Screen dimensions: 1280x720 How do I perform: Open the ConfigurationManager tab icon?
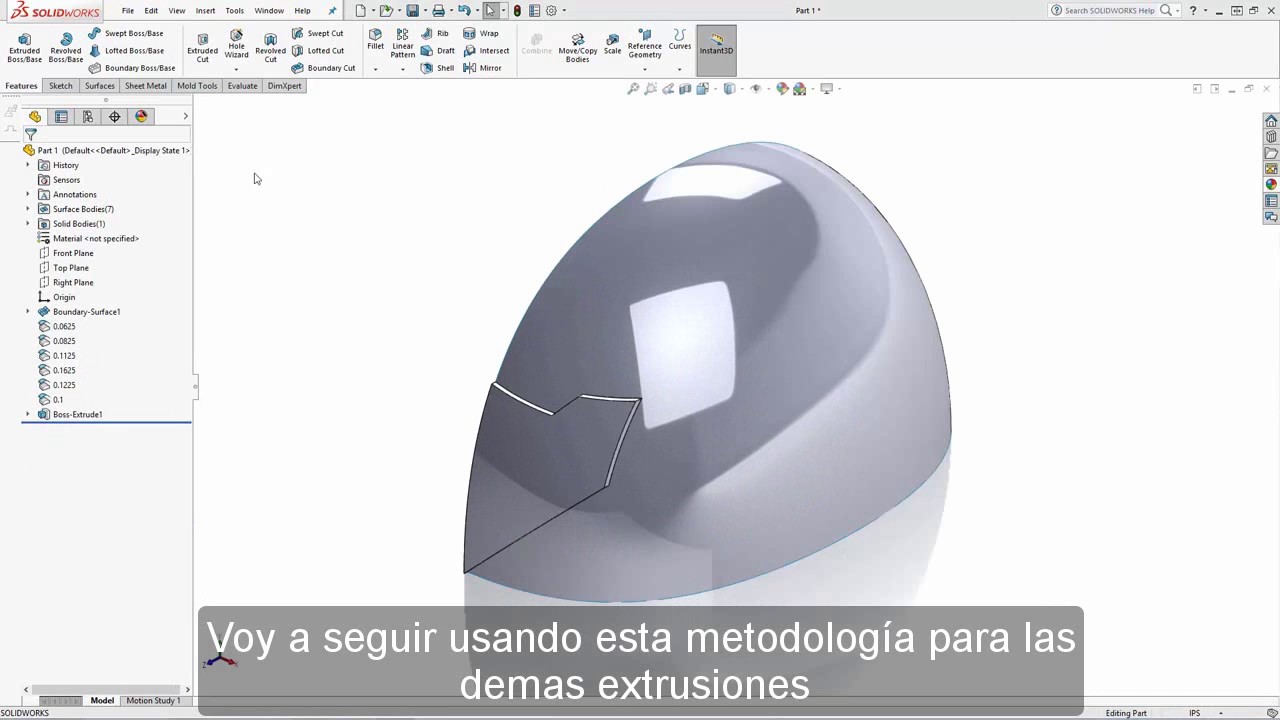click(x=88, y=117)
